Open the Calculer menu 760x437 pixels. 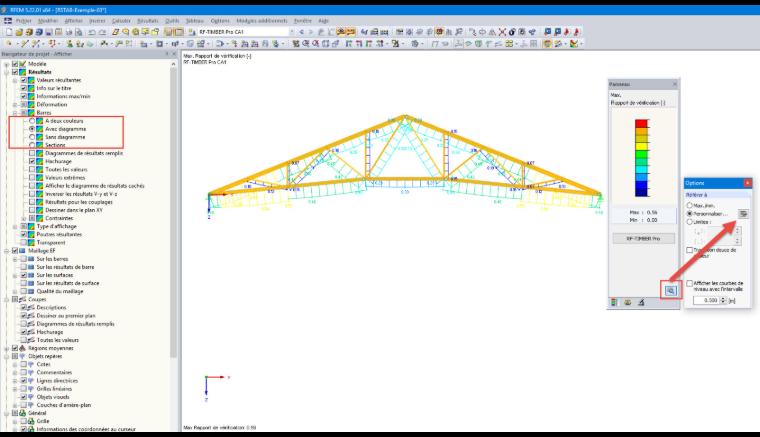pyautogui.click(x=121, y=21)
